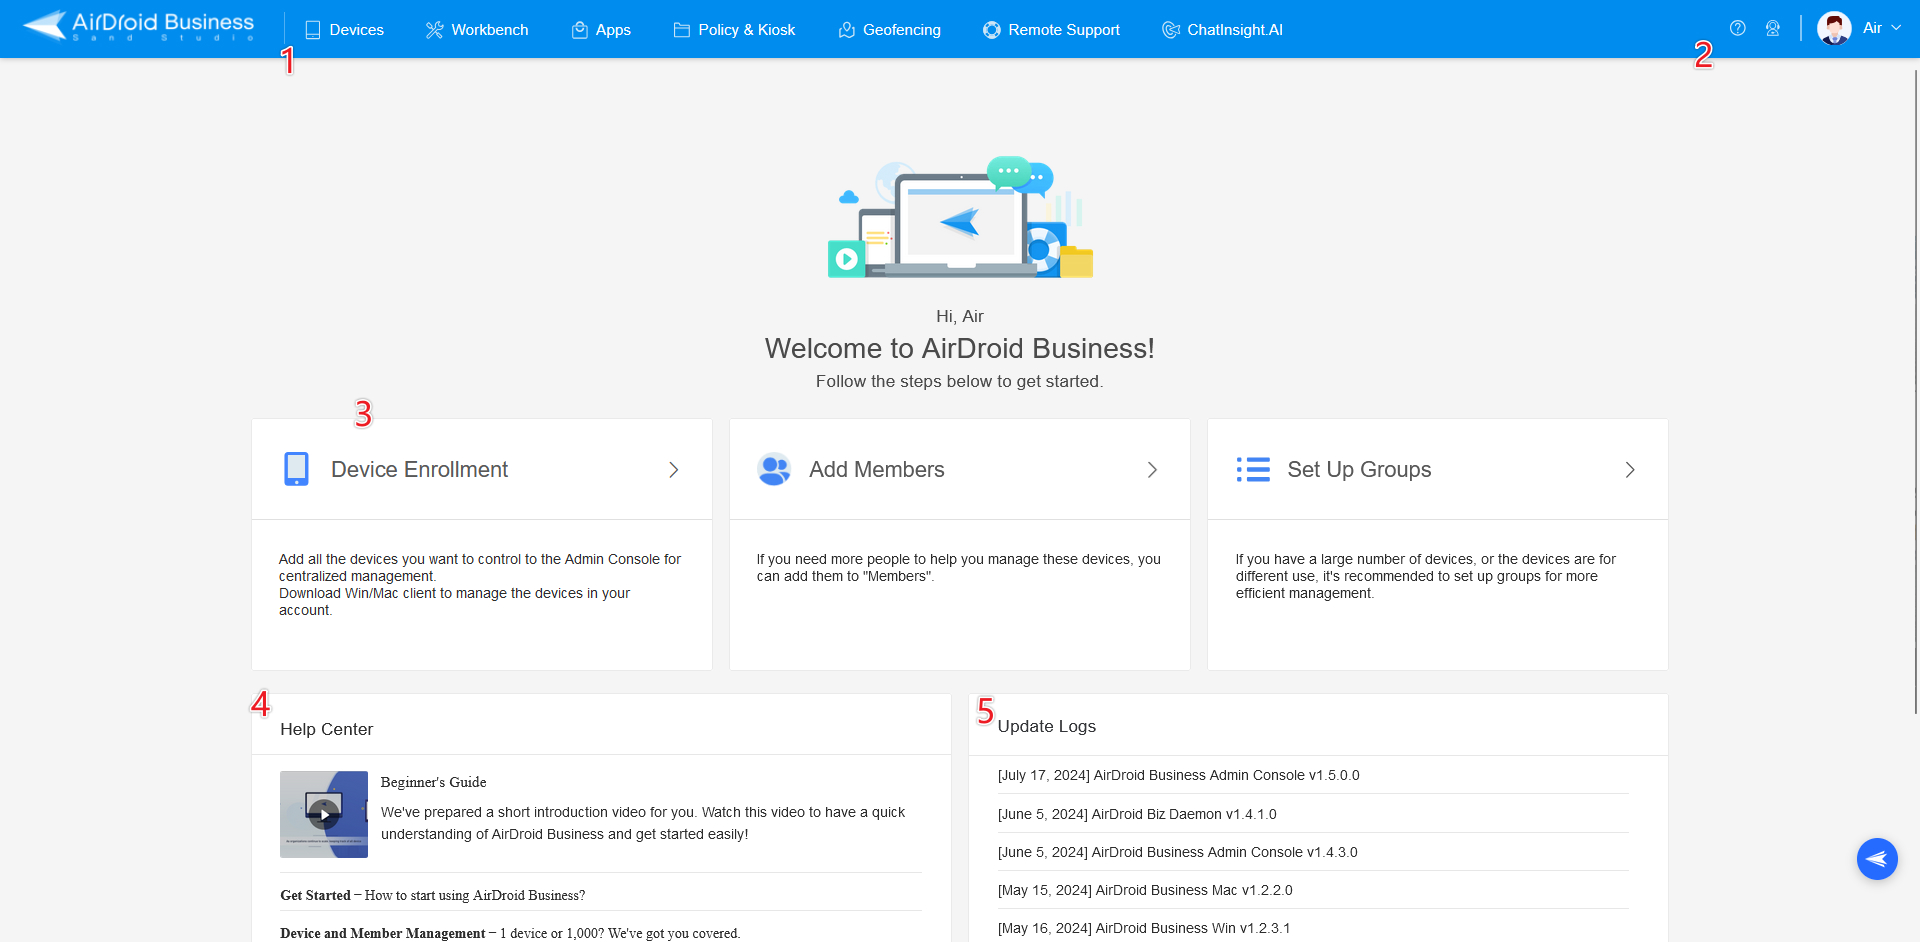The width and height of the screenshot is (1920, 942).
Task: Click the Add Members description text
Action: (958, 567)
